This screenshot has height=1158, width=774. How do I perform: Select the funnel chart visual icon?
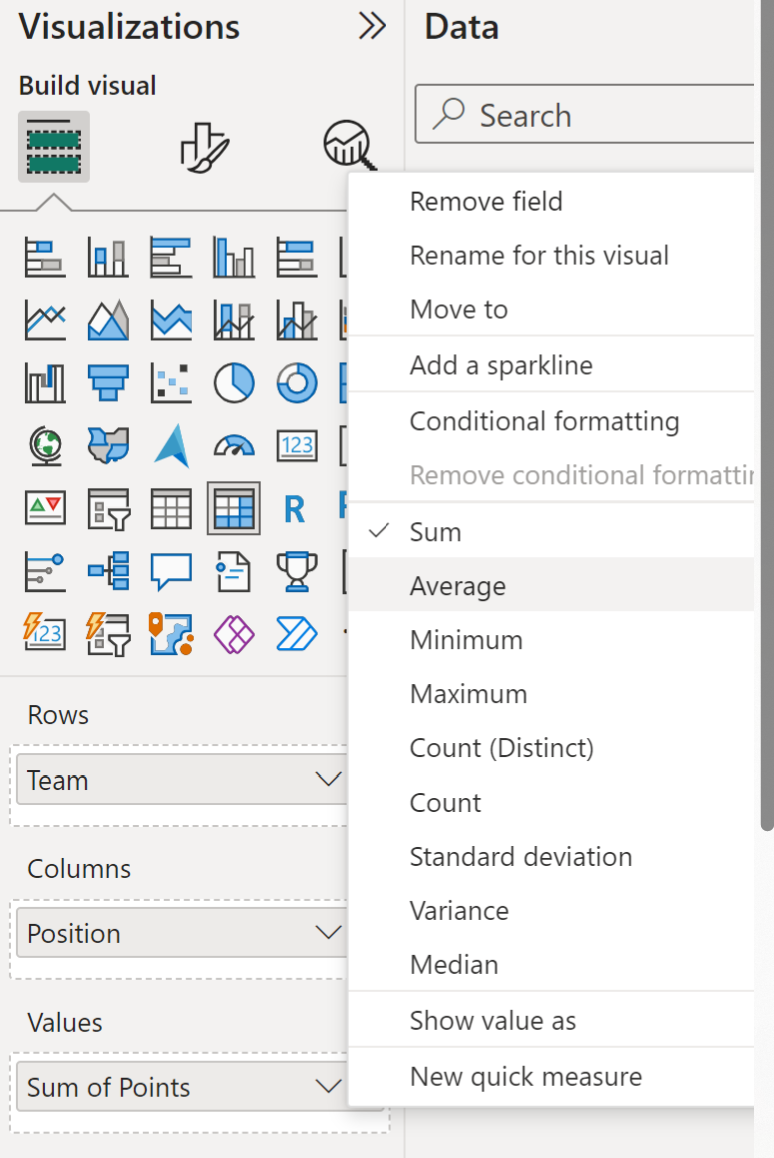tap(108, 383)
